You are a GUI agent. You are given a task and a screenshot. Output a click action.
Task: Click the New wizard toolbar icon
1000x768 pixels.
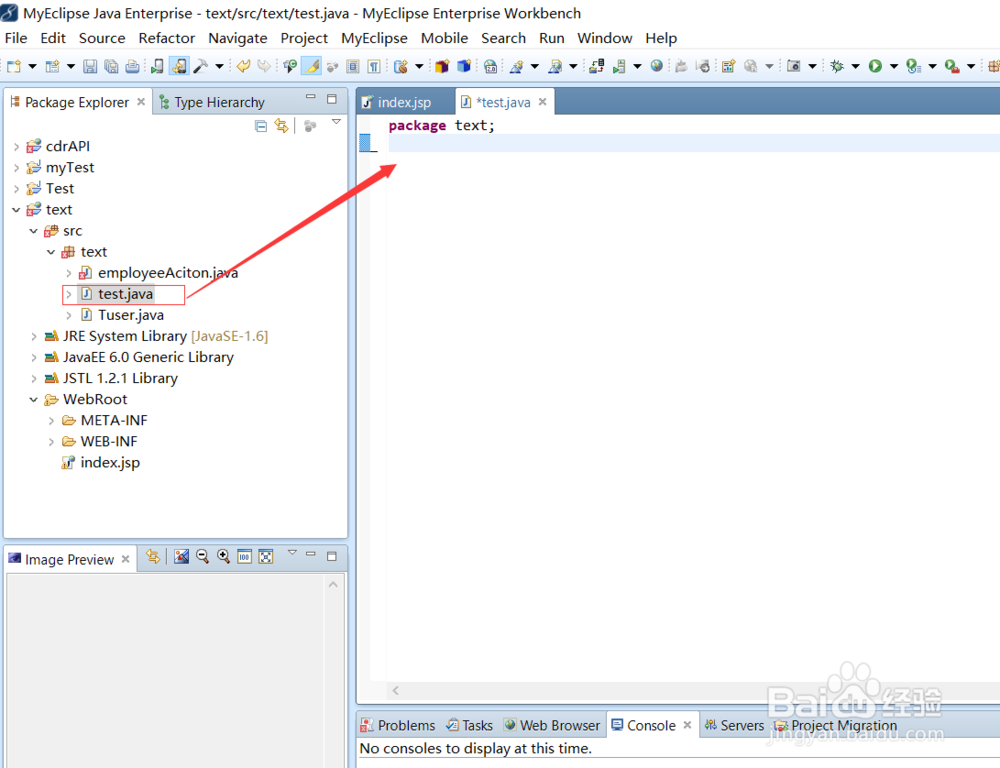(x=14, y=66)
